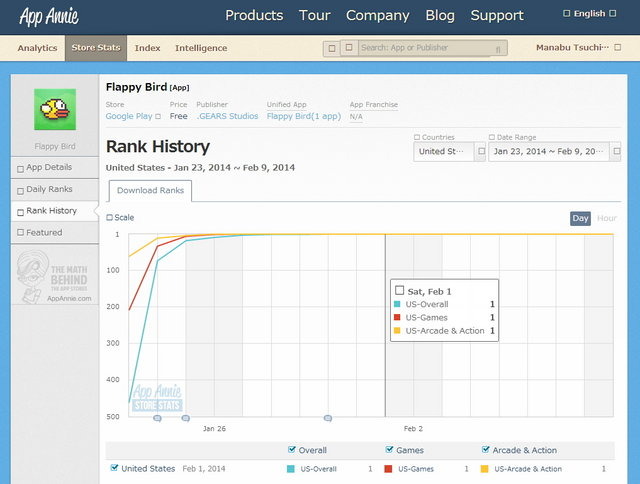Click the third event marker bubble near Jan 30
640x484 pixels.
pyautogui.click(x=327, y=418)
